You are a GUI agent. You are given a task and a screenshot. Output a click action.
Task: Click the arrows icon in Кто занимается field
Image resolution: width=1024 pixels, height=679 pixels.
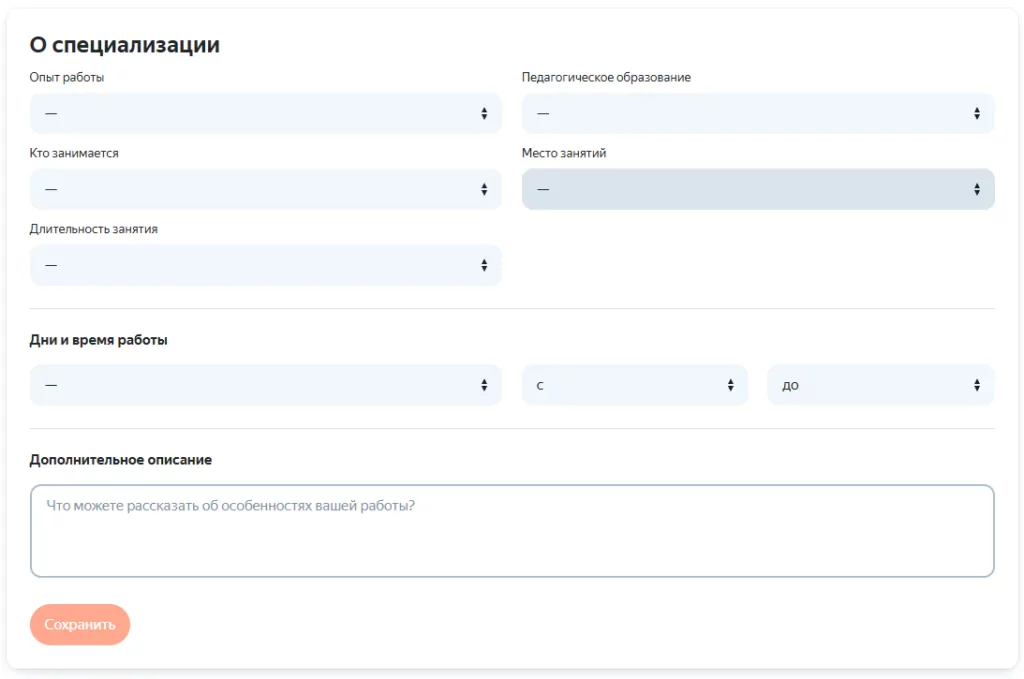484,189
